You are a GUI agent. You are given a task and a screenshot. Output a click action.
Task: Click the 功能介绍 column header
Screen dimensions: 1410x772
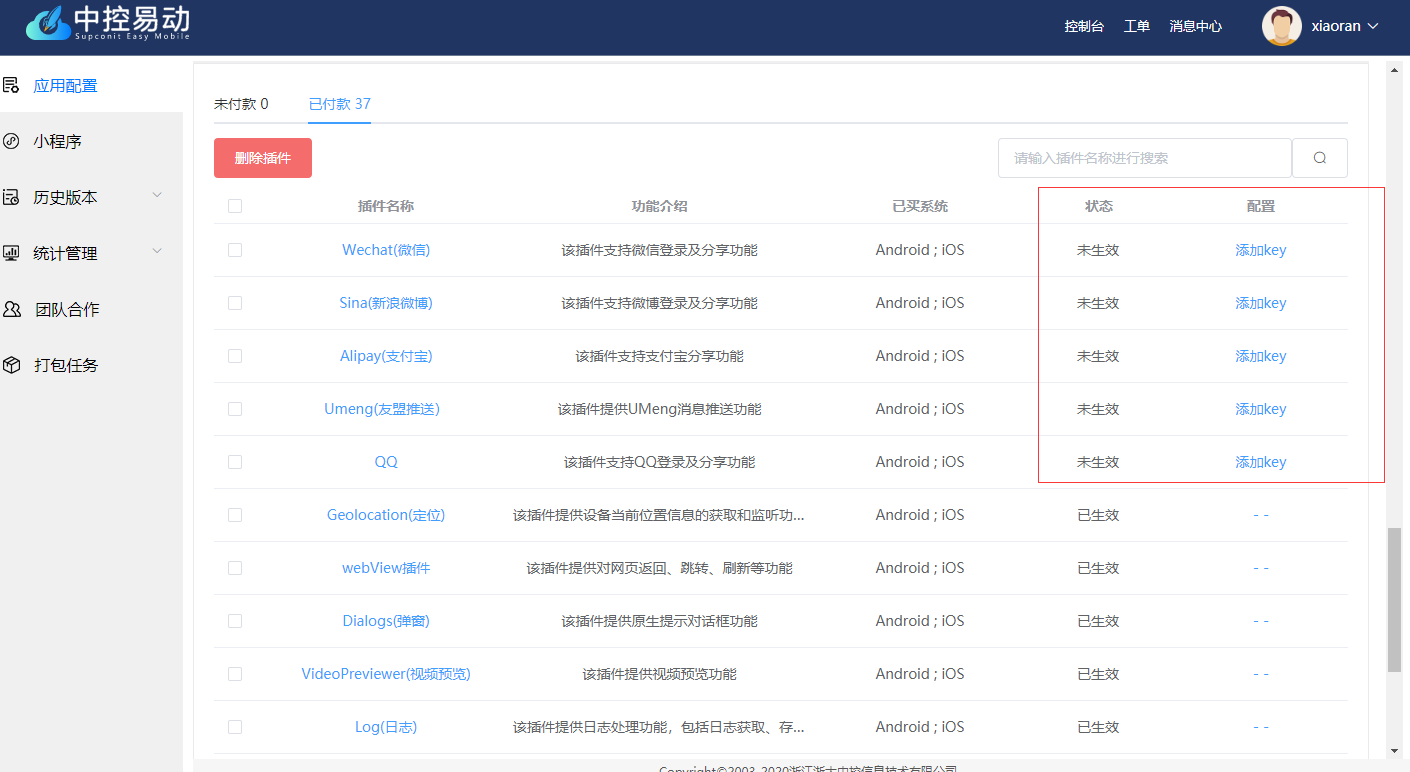pyautogui.click(x=659, y=206)
